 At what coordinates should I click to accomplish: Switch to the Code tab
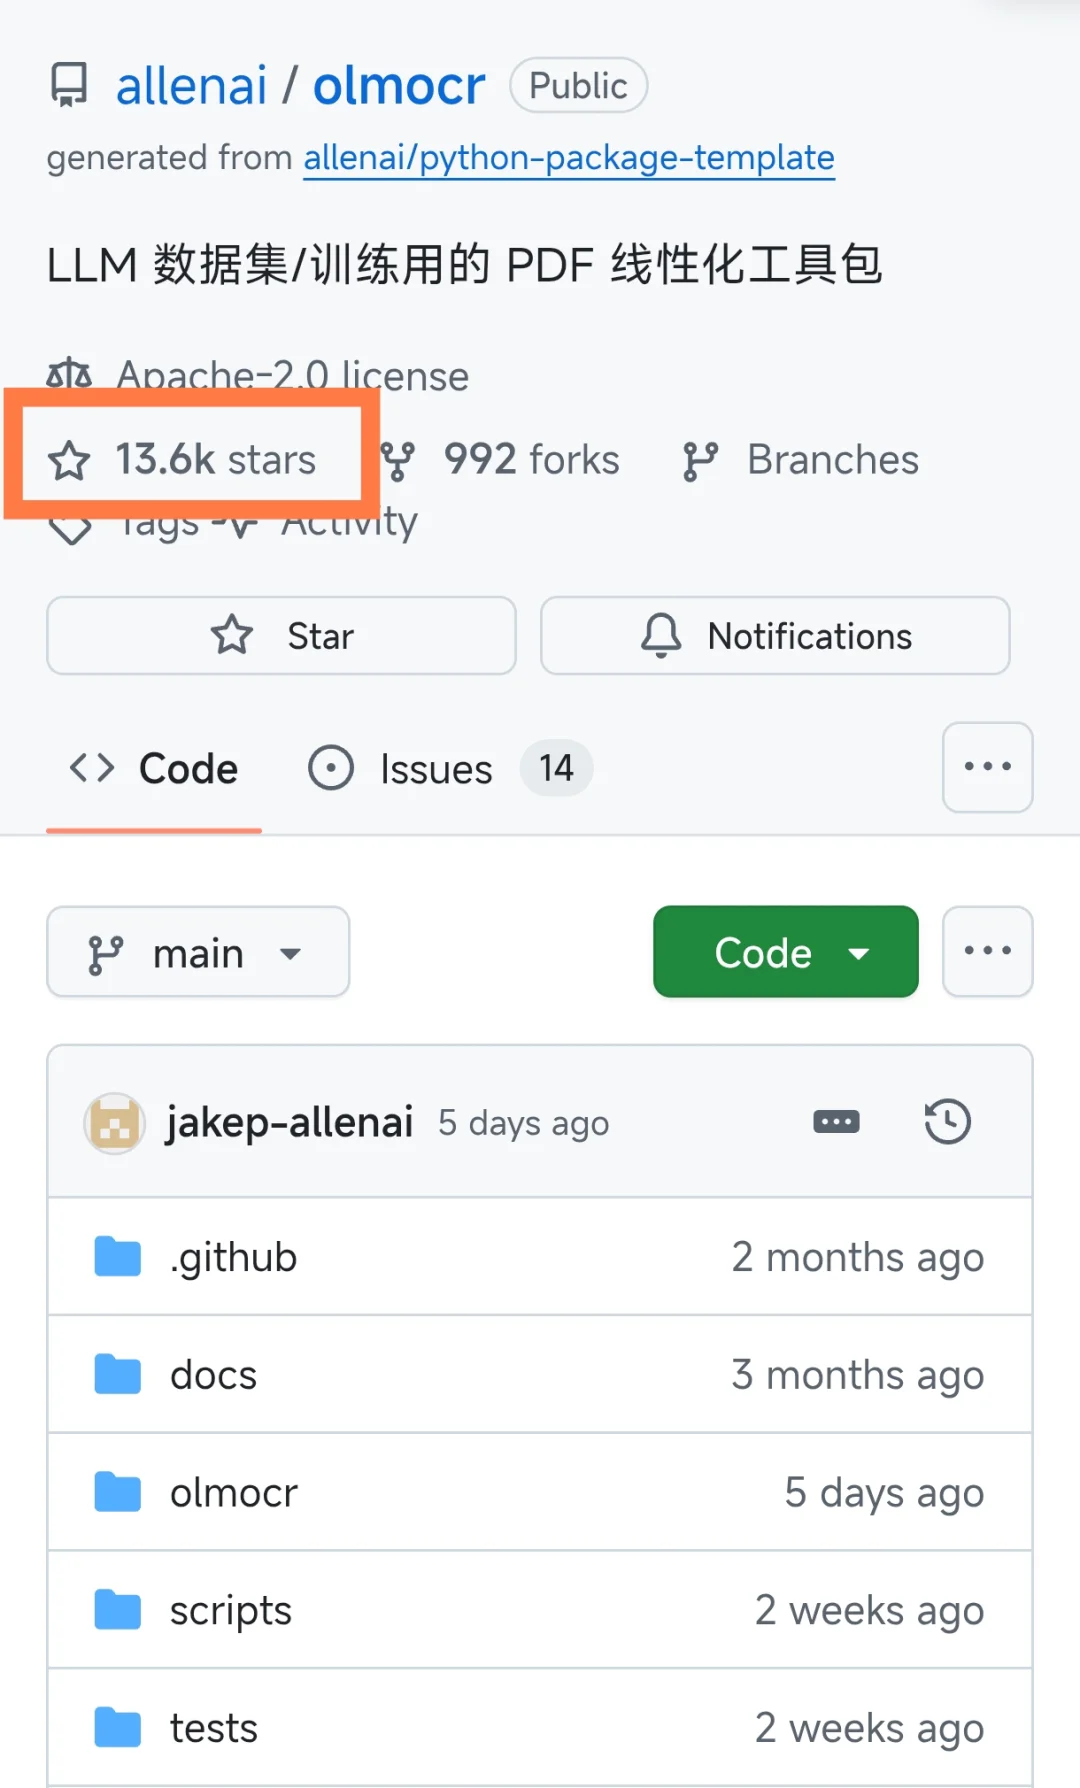tap(154, 769)
